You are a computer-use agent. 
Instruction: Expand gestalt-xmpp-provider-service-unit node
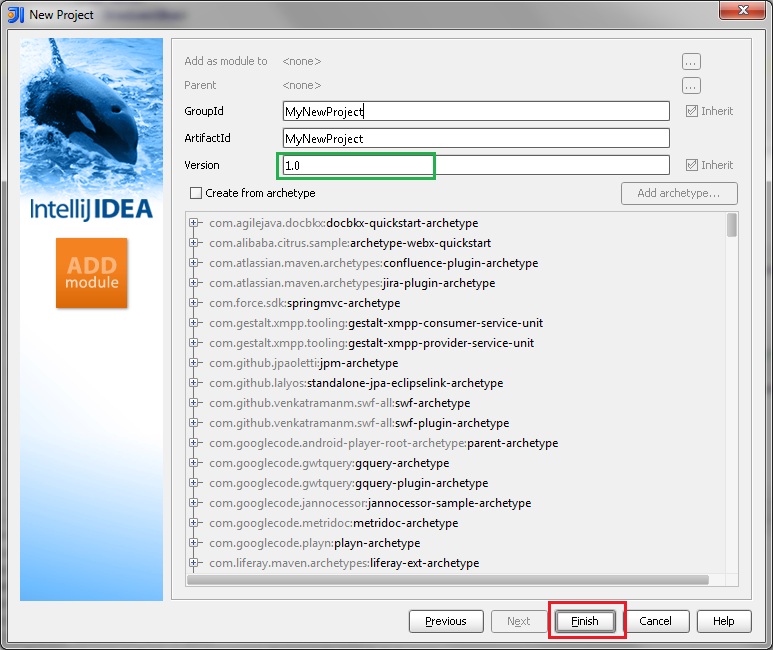point(193,343)
